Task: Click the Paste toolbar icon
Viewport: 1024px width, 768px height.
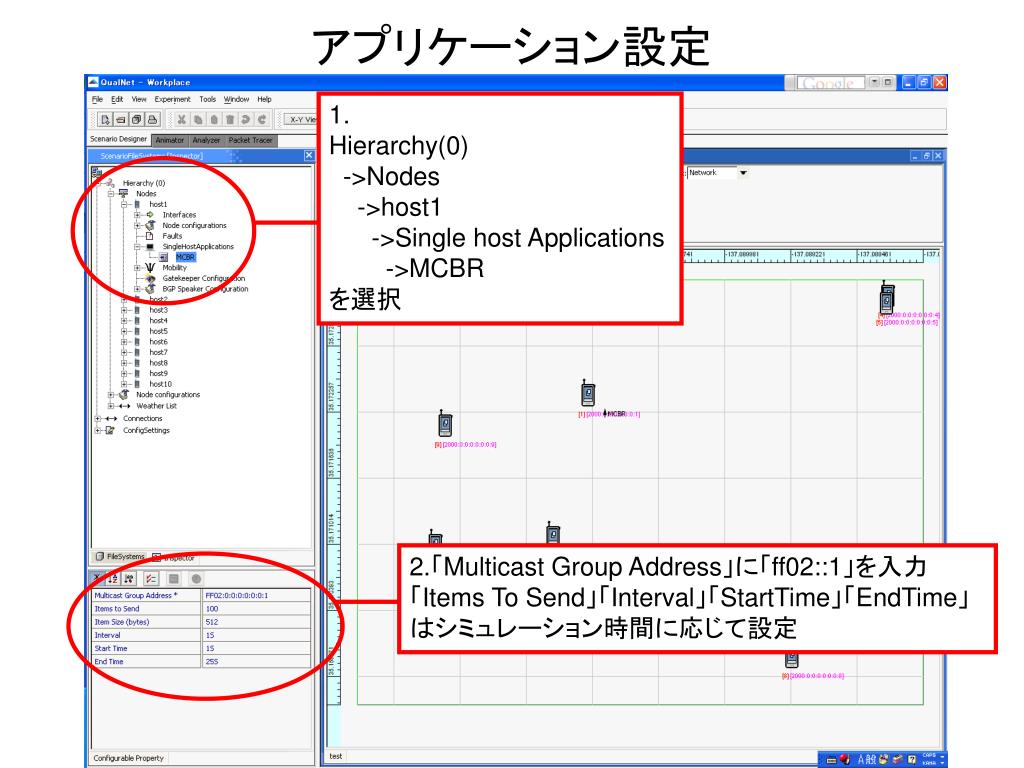Action: tap(214, 120)
